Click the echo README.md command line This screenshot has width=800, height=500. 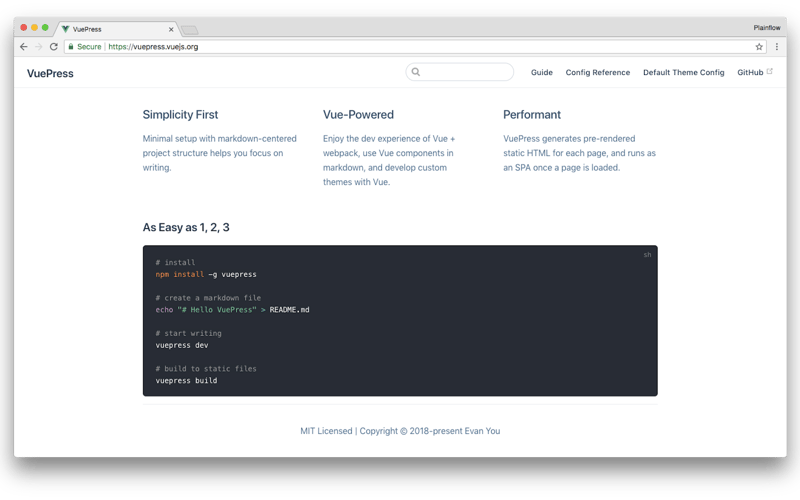point(233,310)
